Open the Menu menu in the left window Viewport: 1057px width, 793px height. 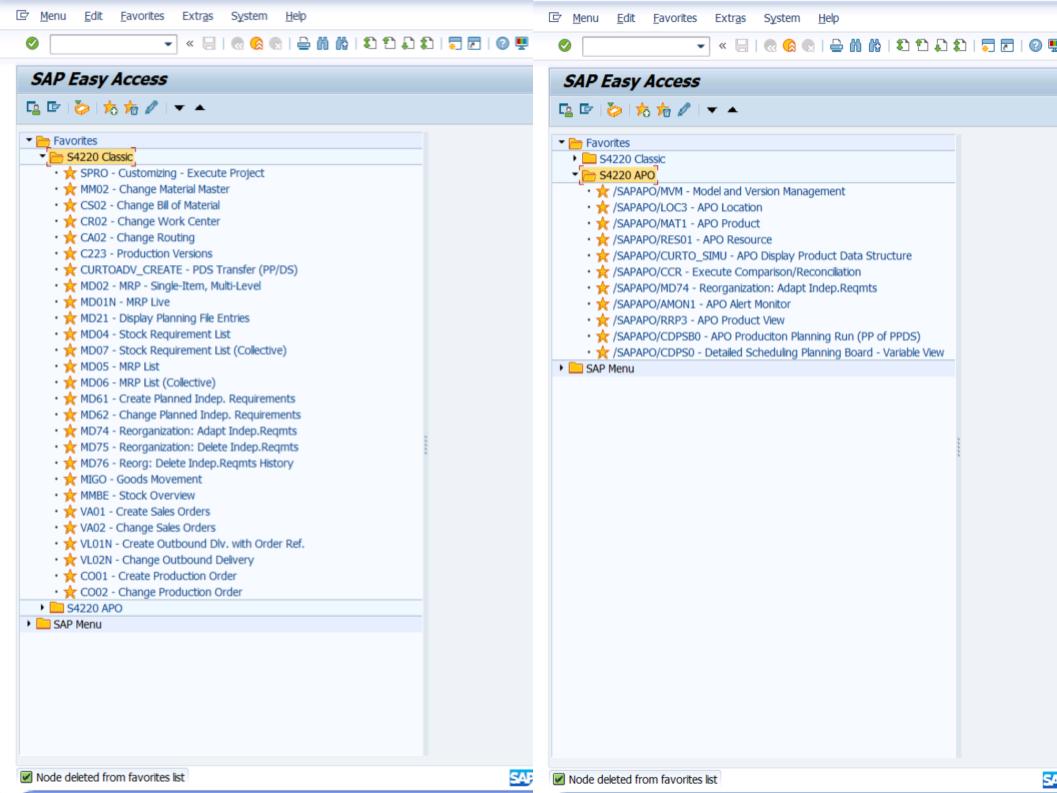[53, 16]
